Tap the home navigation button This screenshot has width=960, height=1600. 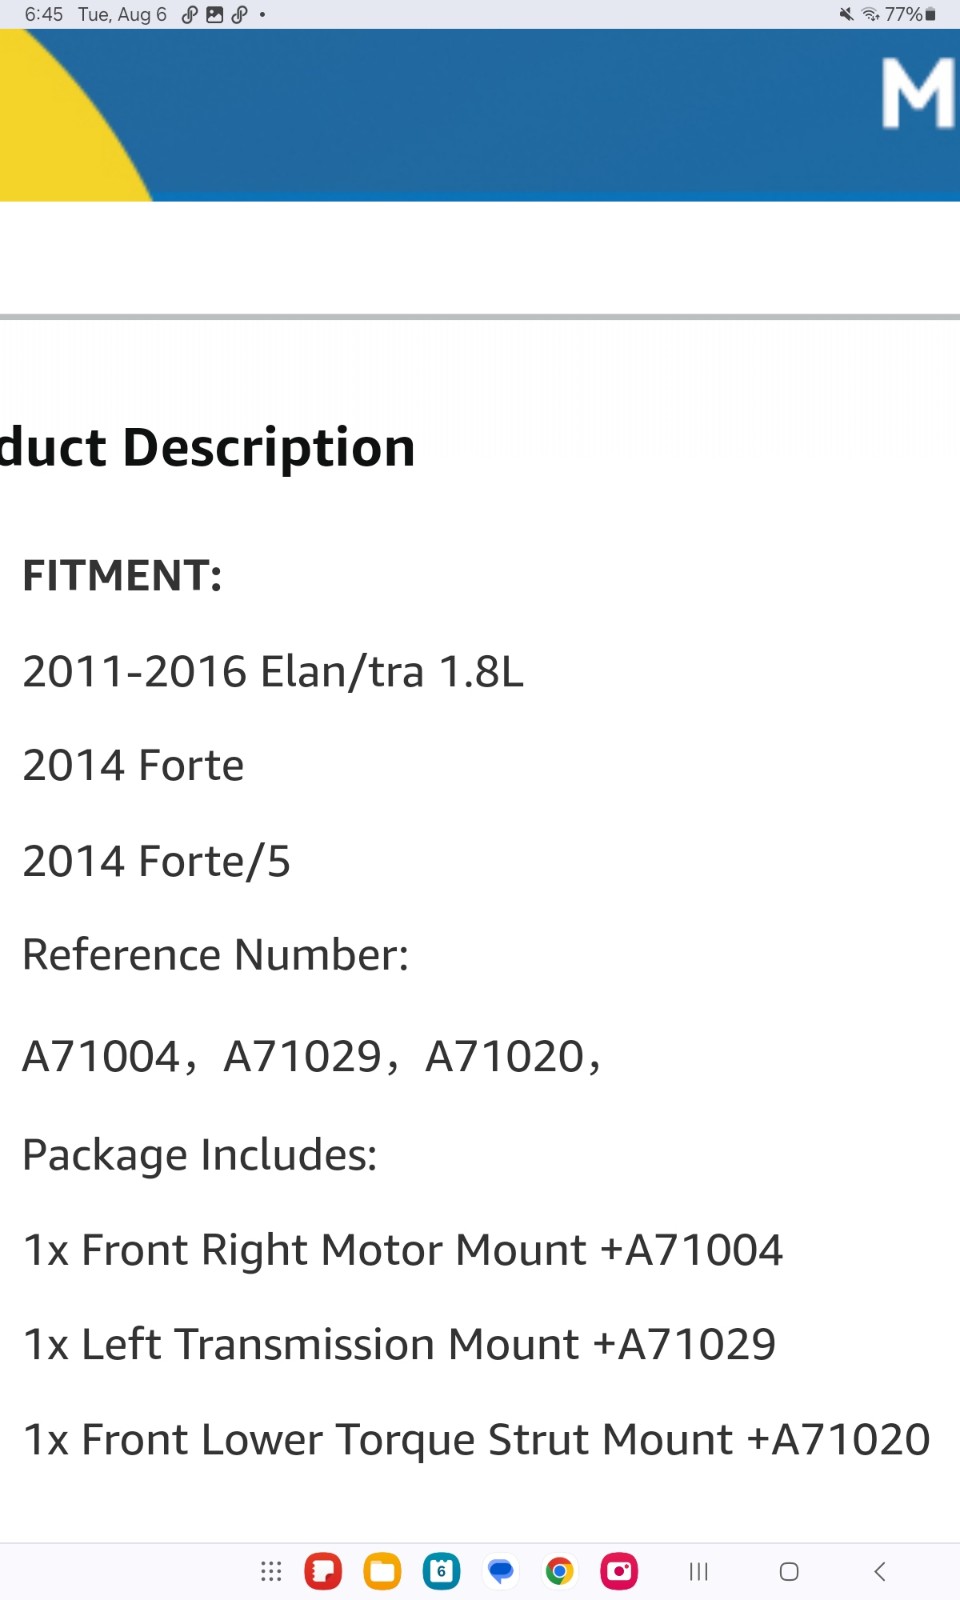coord(789,1572)
